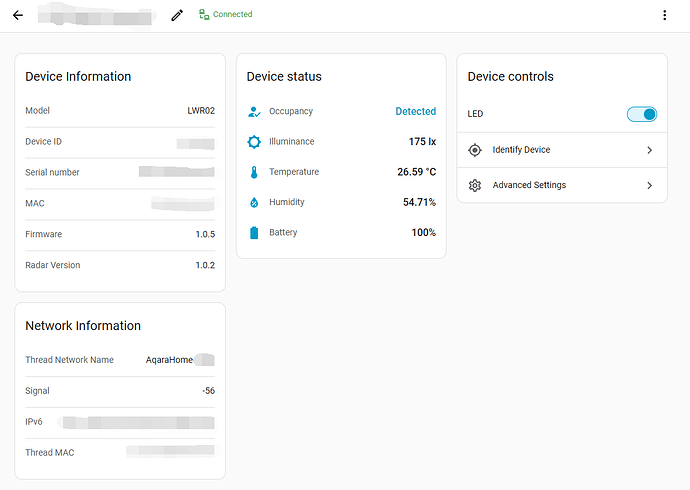Click the Occupancy person icon
Viewport: 690px width, 490px height.
coord(254,112)
